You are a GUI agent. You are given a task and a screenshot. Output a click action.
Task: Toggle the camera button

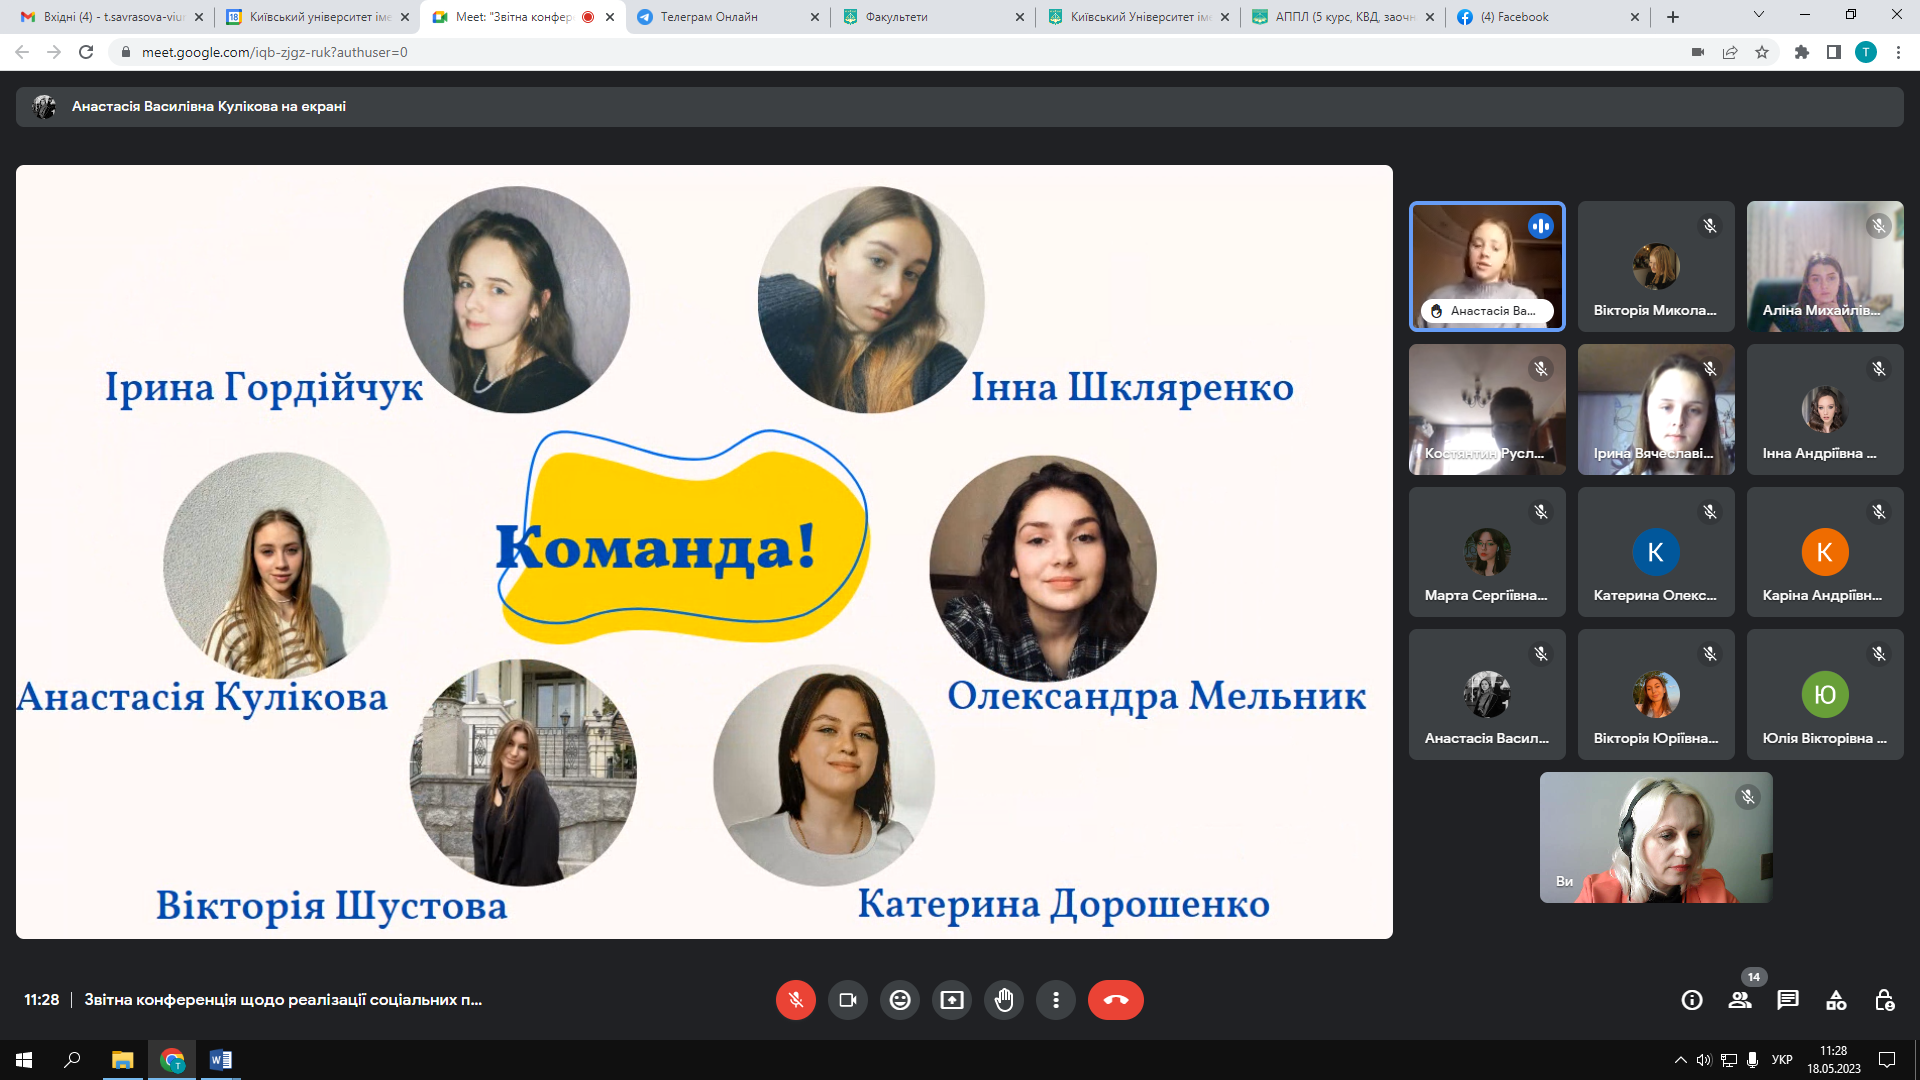[x=848, y=1000]
